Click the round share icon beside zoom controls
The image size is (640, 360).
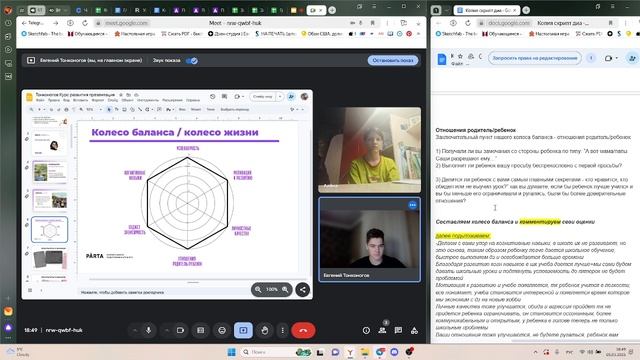pos(302,289)
